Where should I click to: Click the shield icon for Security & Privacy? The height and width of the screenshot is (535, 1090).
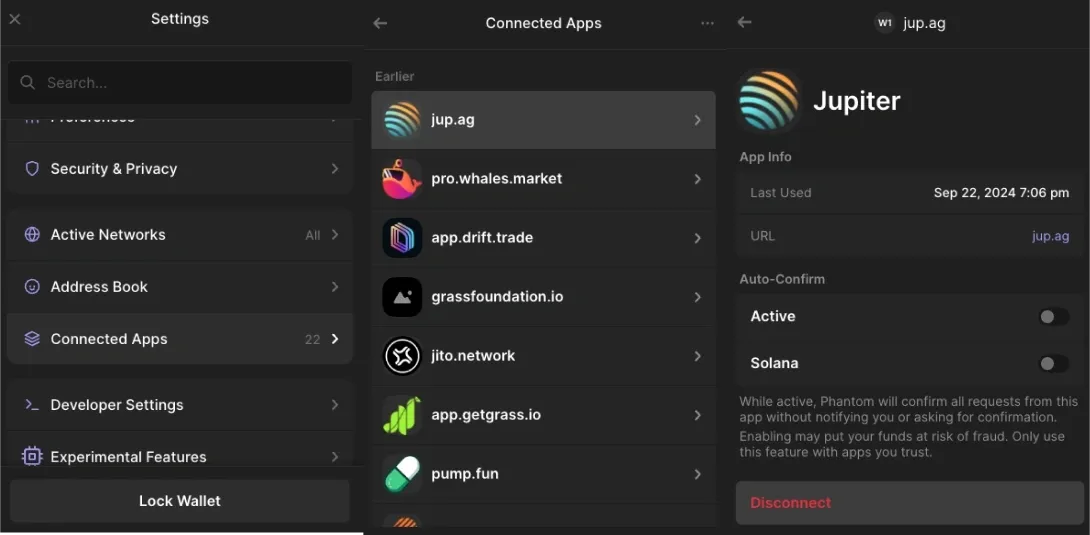pos(32,169)
